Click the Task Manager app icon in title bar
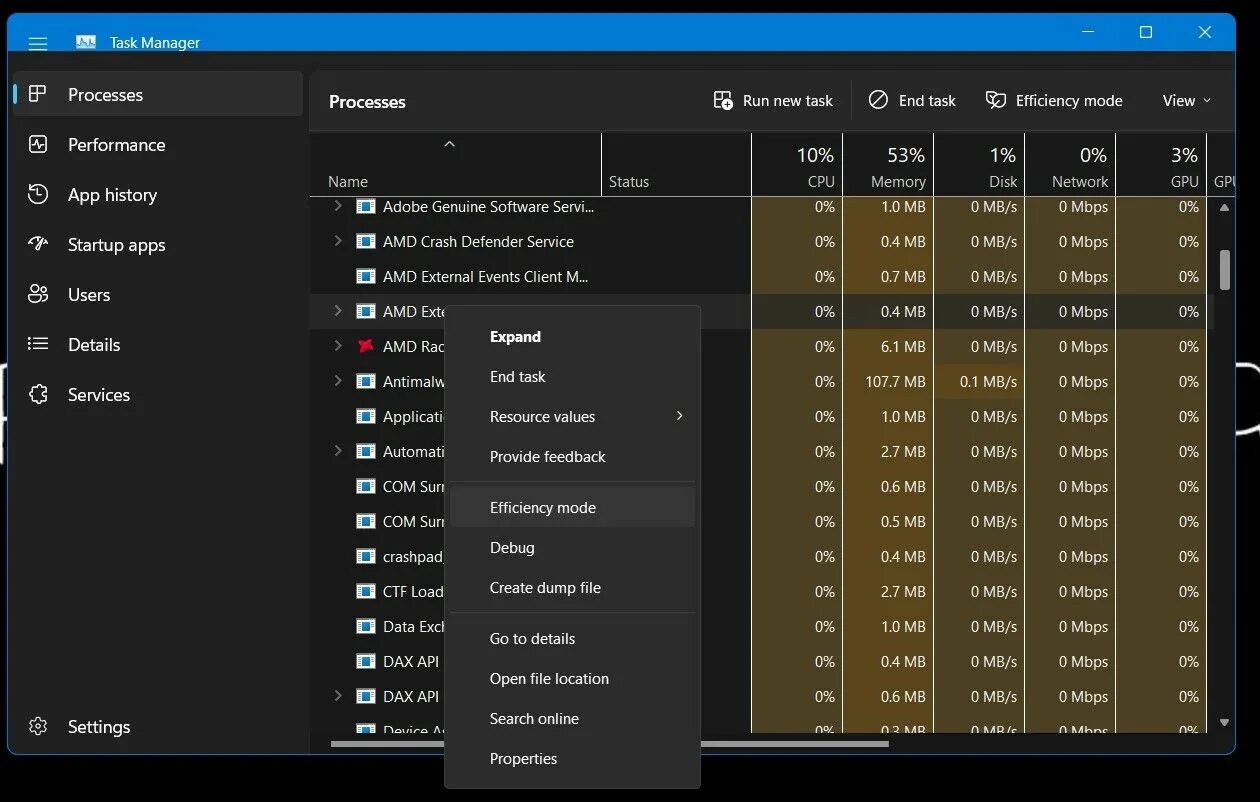 86,42
